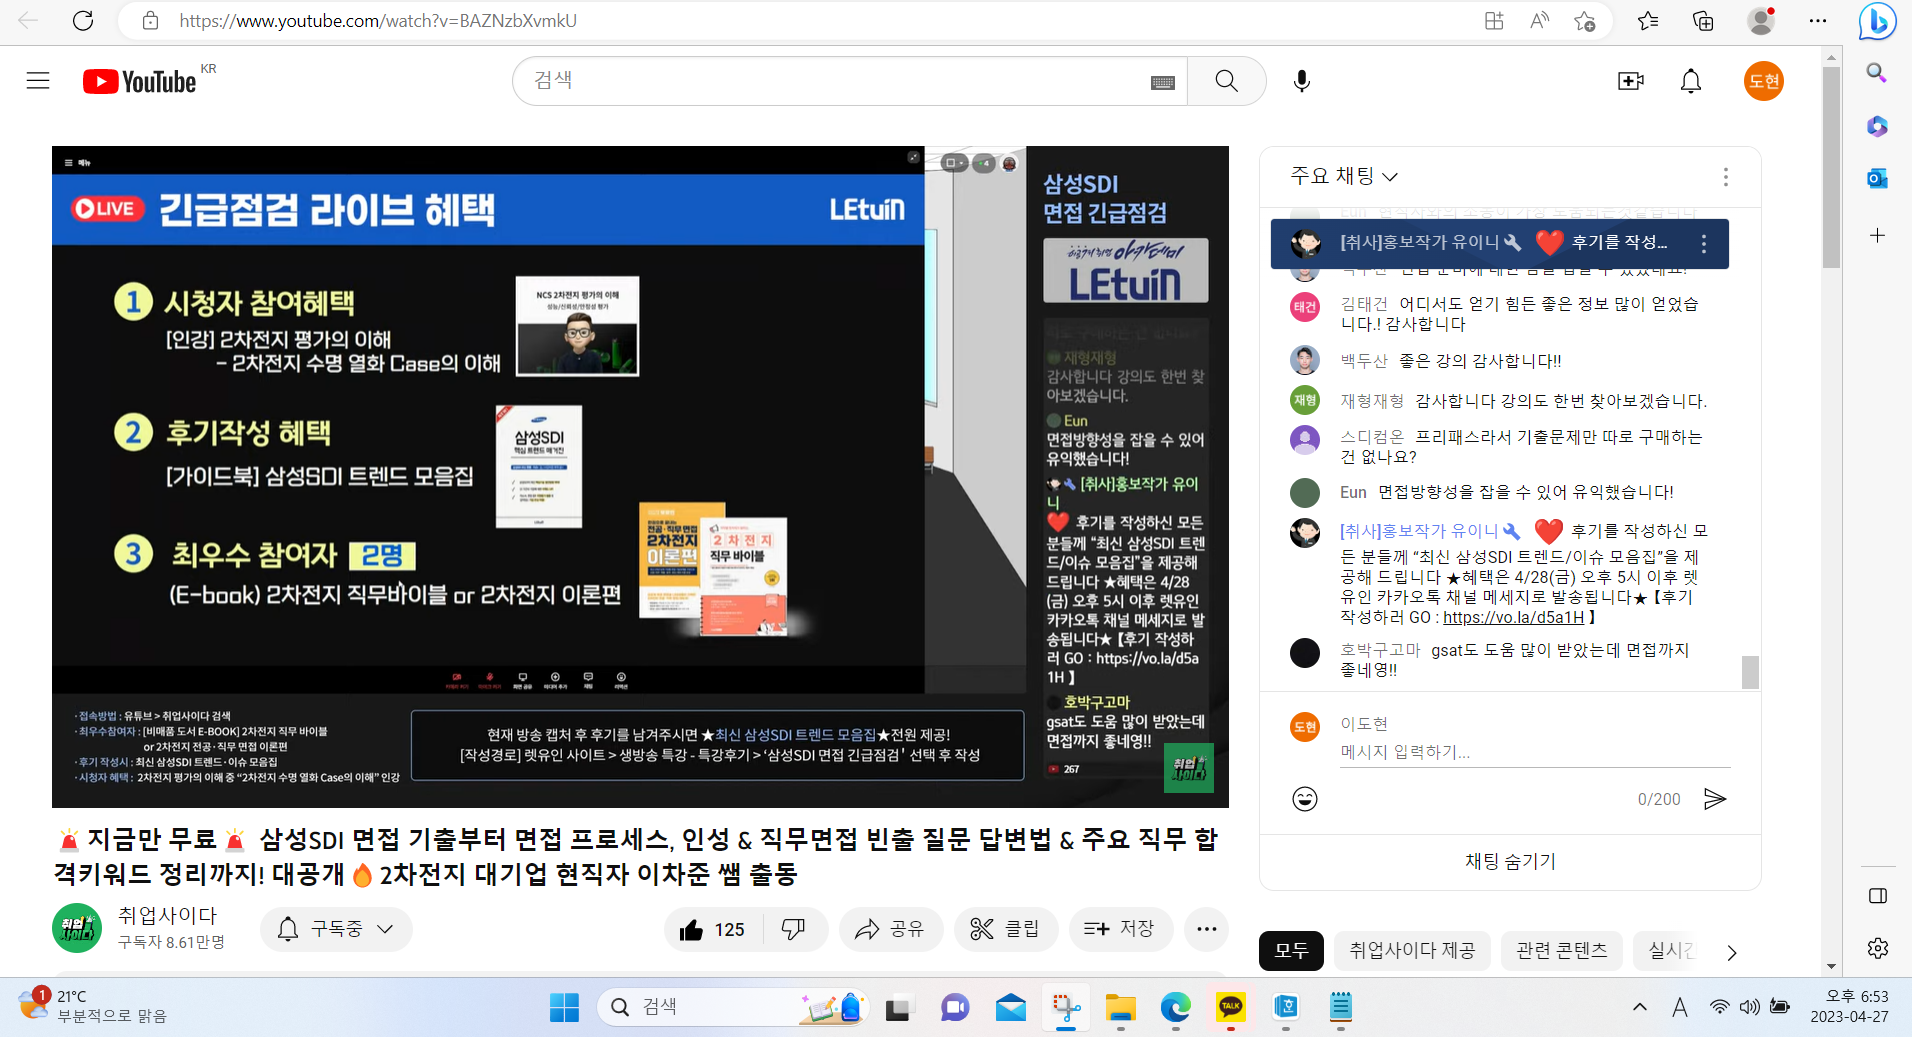Image resolution: width=1912 pixels, height=1037 pixels.
Task: Open the YouTube hamburger guide menu
Action: coord(38,81)
